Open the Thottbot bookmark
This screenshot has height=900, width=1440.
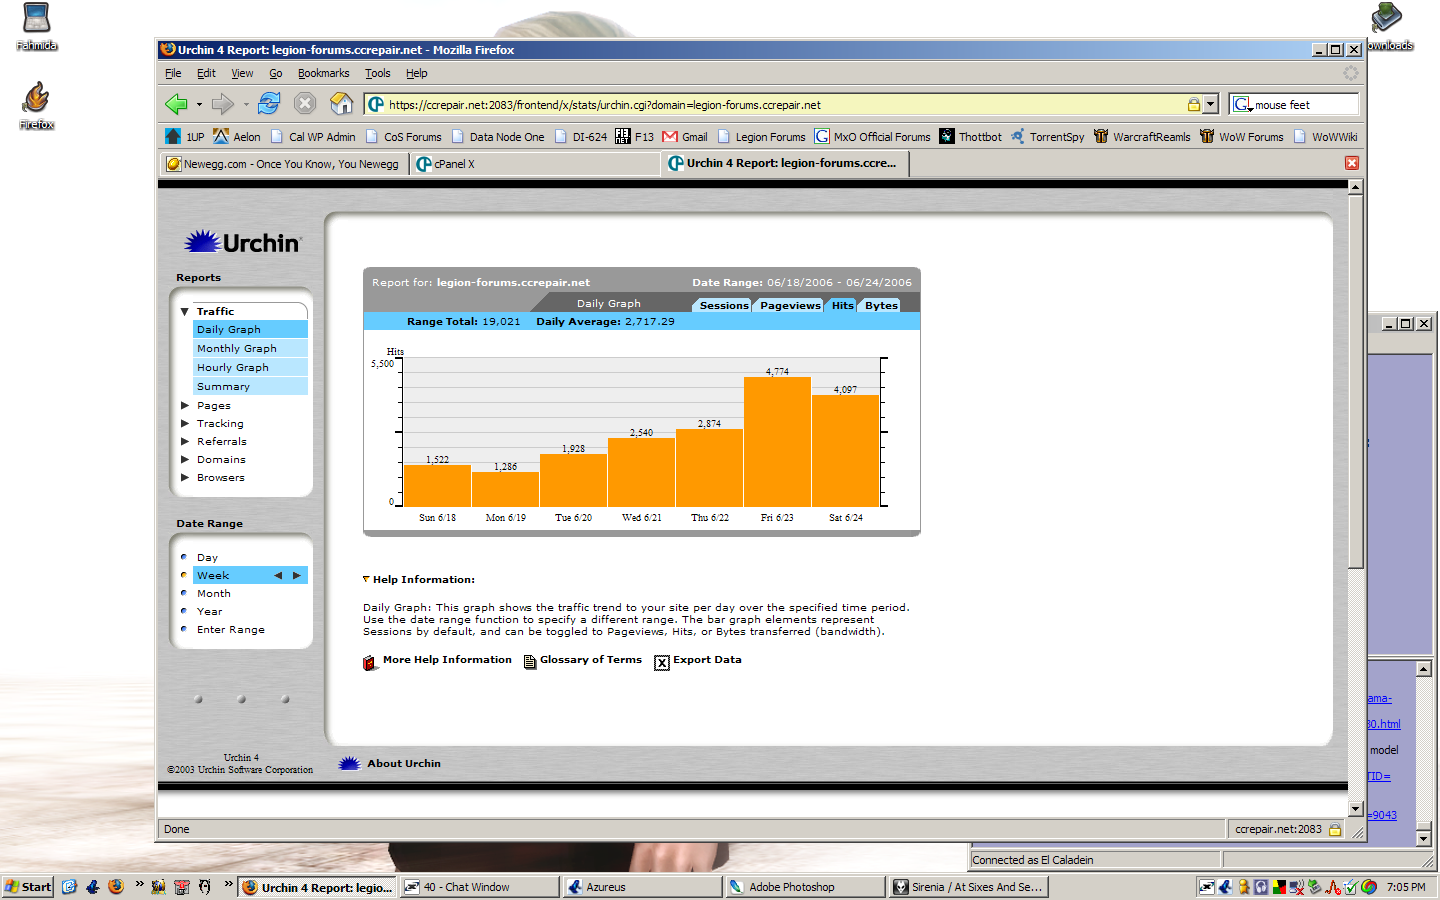[970, 137]
